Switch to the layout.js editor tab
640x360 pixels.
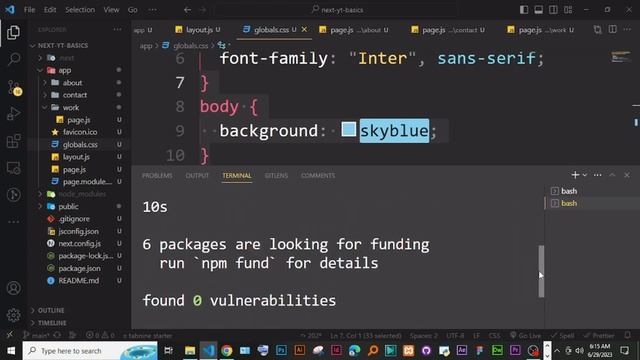click(x=199, y=29)
